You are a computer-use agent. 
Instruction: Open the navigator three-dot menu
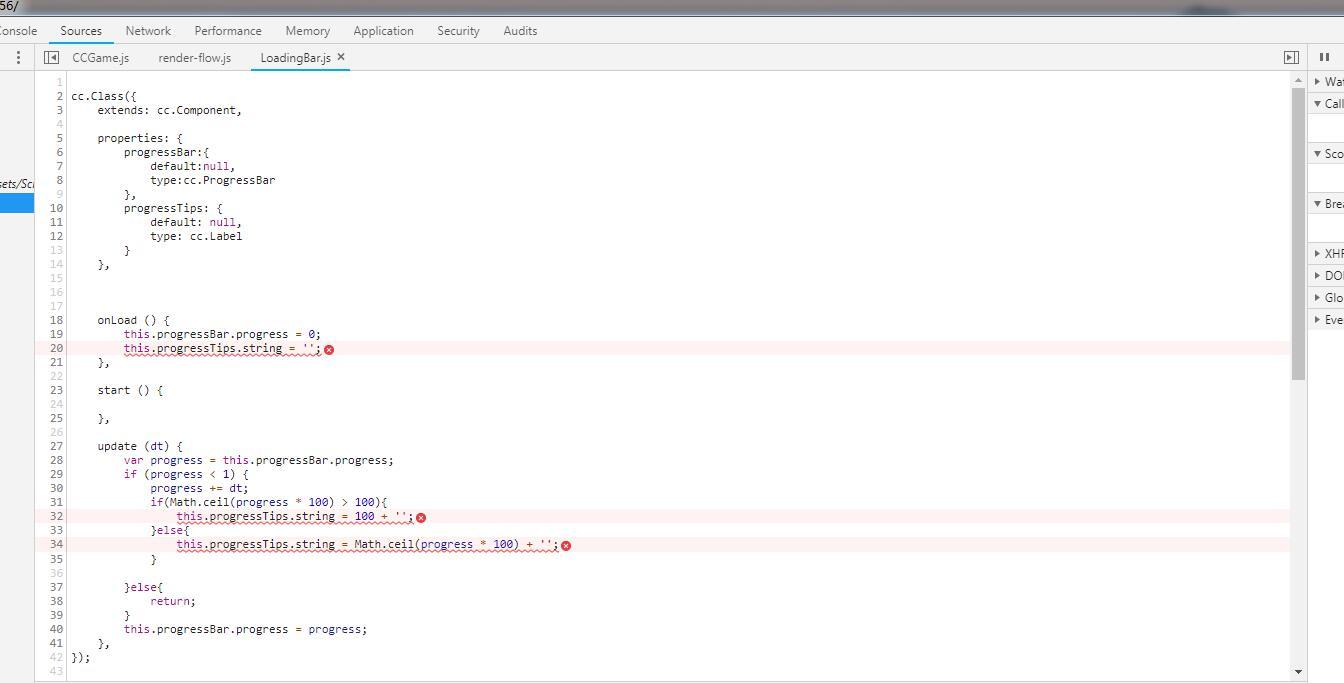[18, 58]
